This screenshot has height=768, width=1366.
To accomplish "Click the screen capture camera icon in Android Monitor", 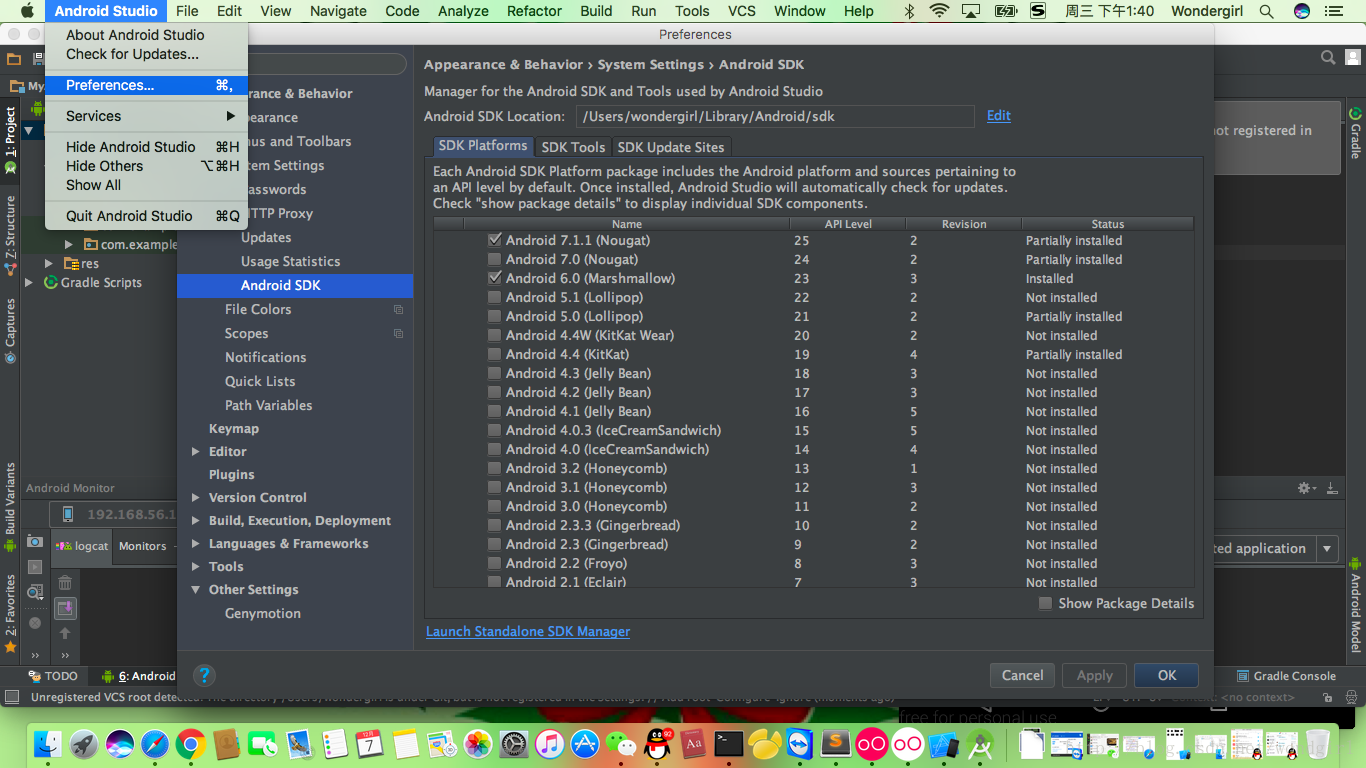I will pyautogui.click(x=35, y=541).
